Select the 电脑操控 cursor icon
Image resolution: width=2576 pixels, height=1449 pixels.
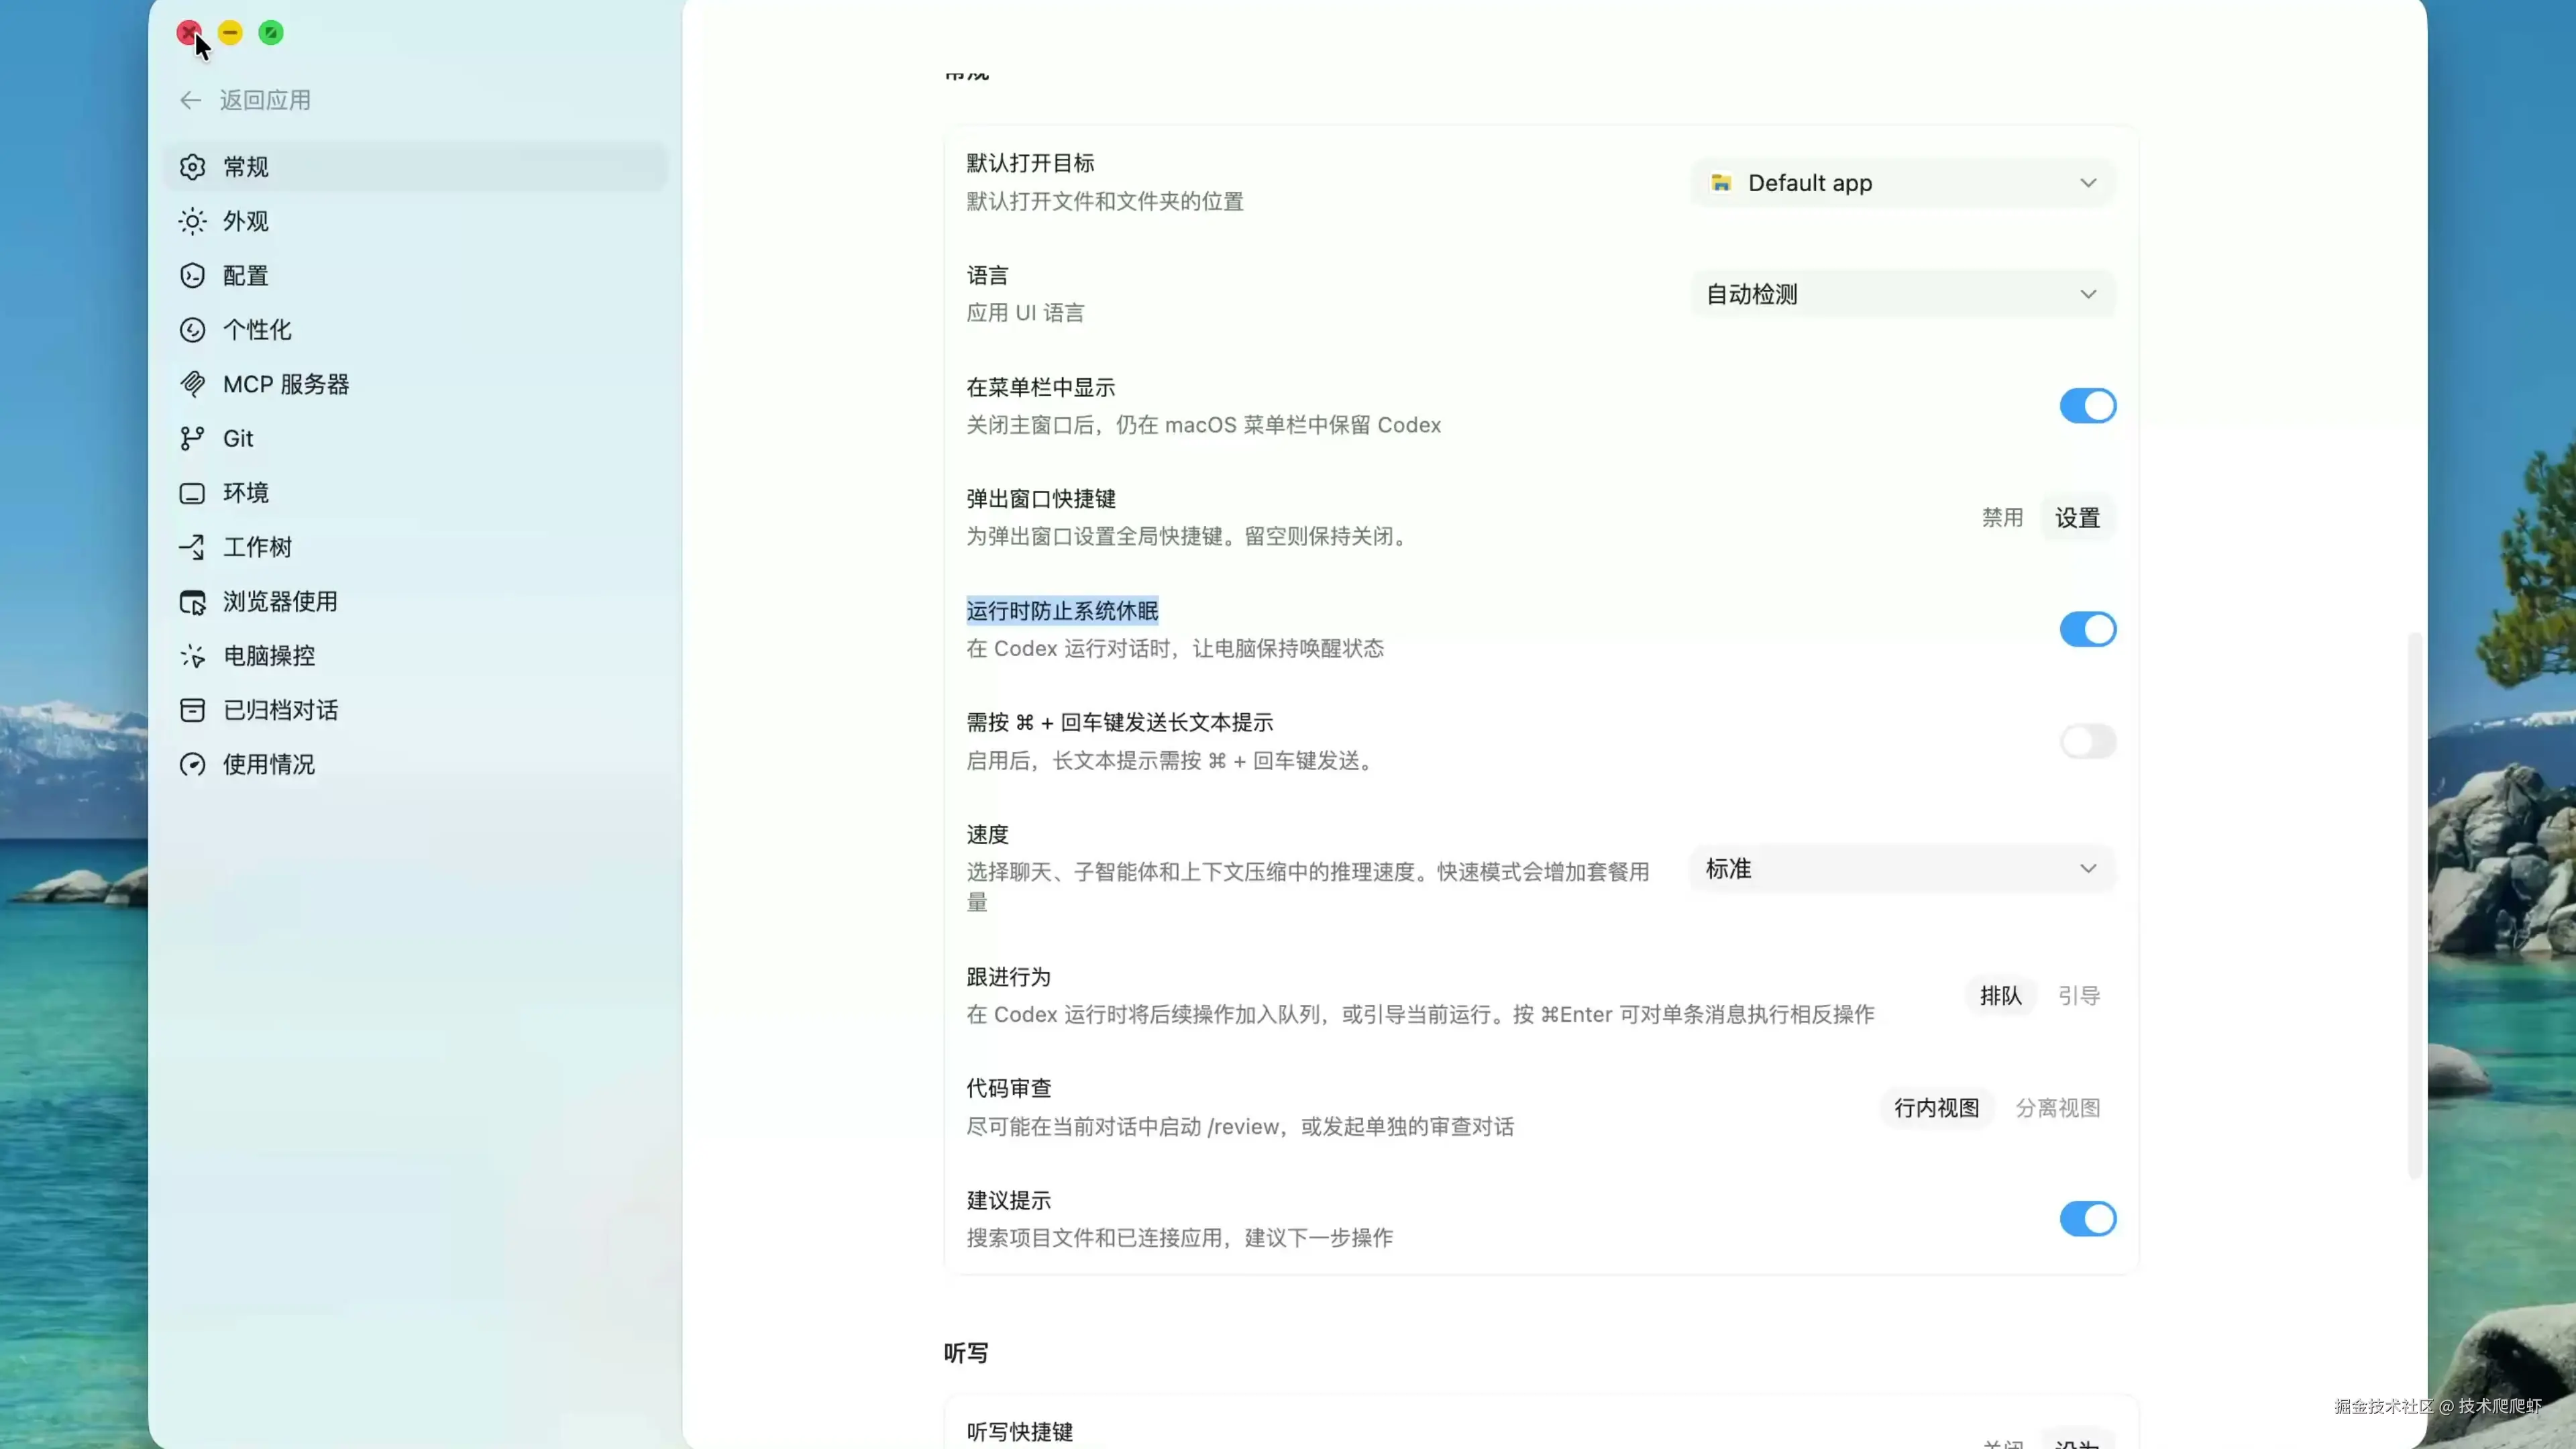coord(192,656)
